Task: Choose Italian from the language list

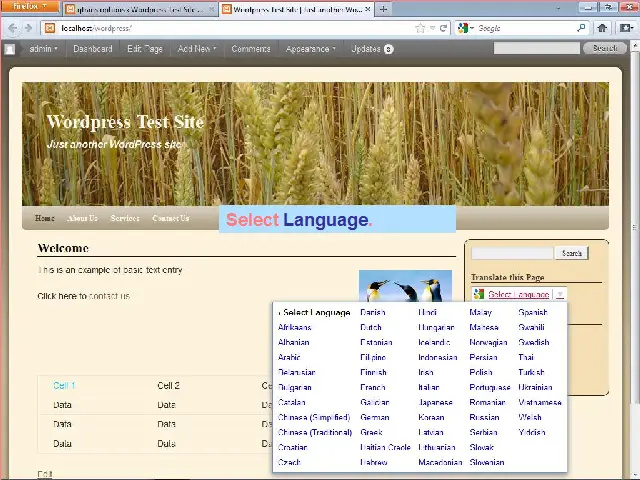Action: point(429,387)
